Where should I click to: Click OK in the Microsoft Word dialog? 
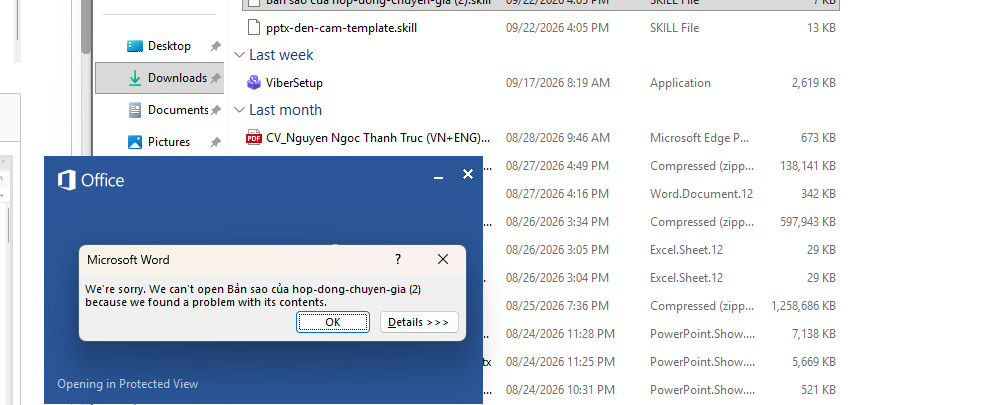333,322
